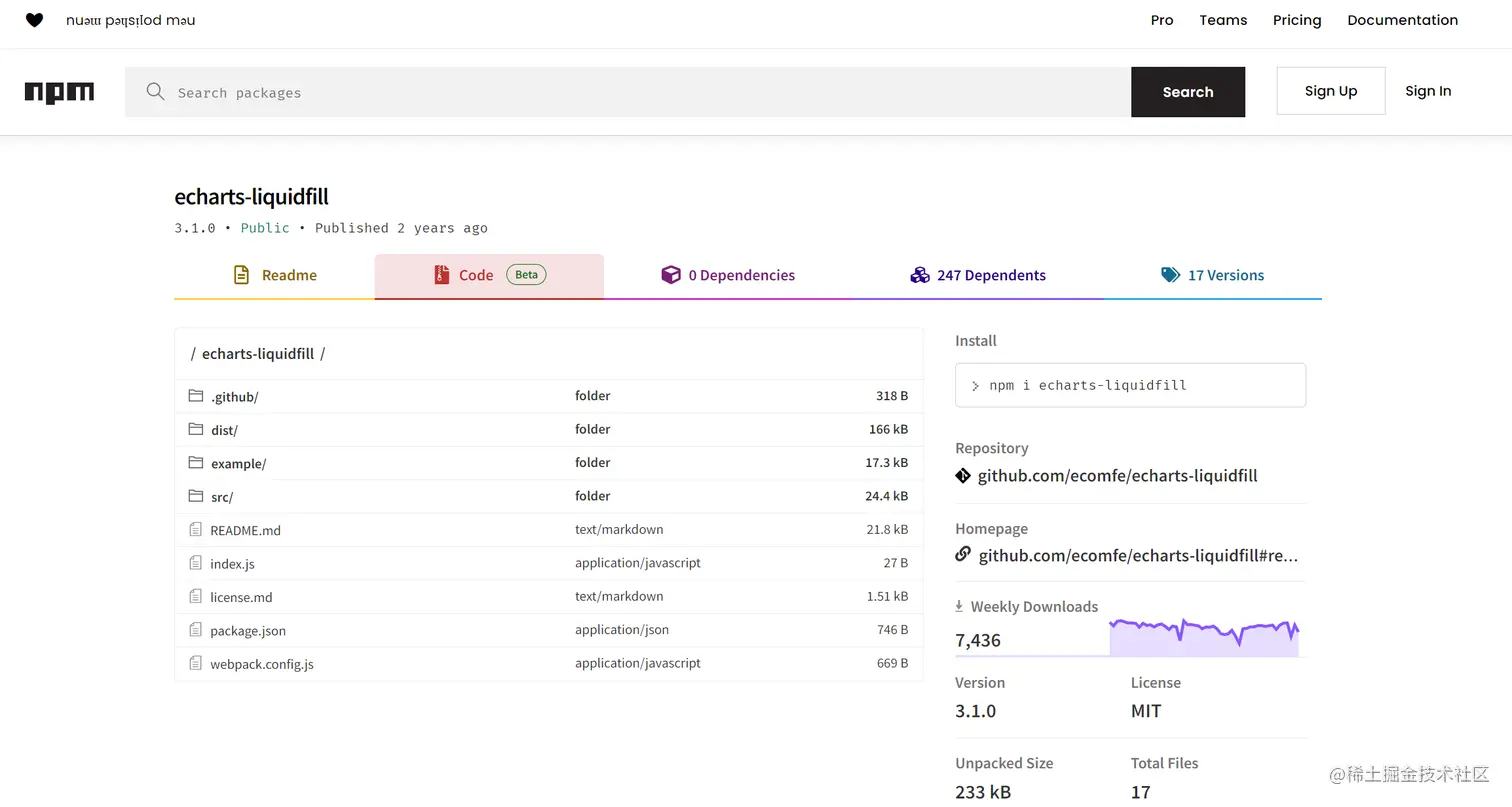Click the dist folder icon
This screenshot has width=1512, height=807.
(196, 429)
